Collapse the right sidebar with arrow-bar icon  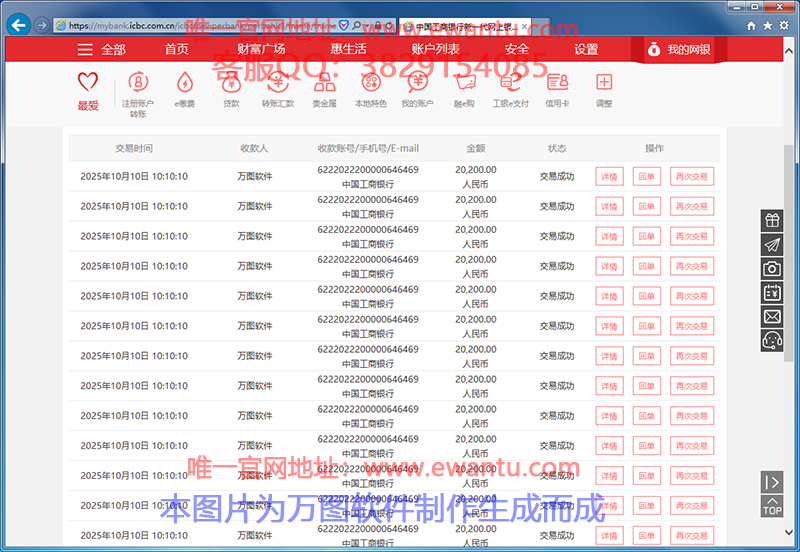coord(772,482)
